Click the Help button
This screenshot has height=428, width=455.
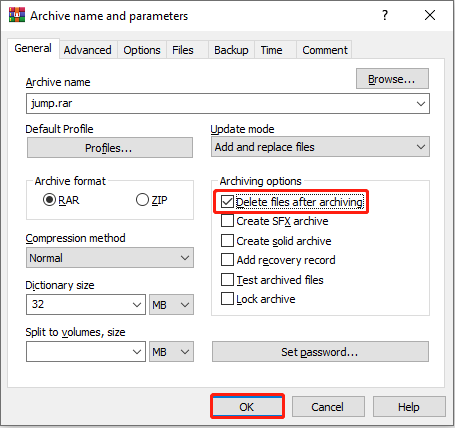(x=409, y=407)
